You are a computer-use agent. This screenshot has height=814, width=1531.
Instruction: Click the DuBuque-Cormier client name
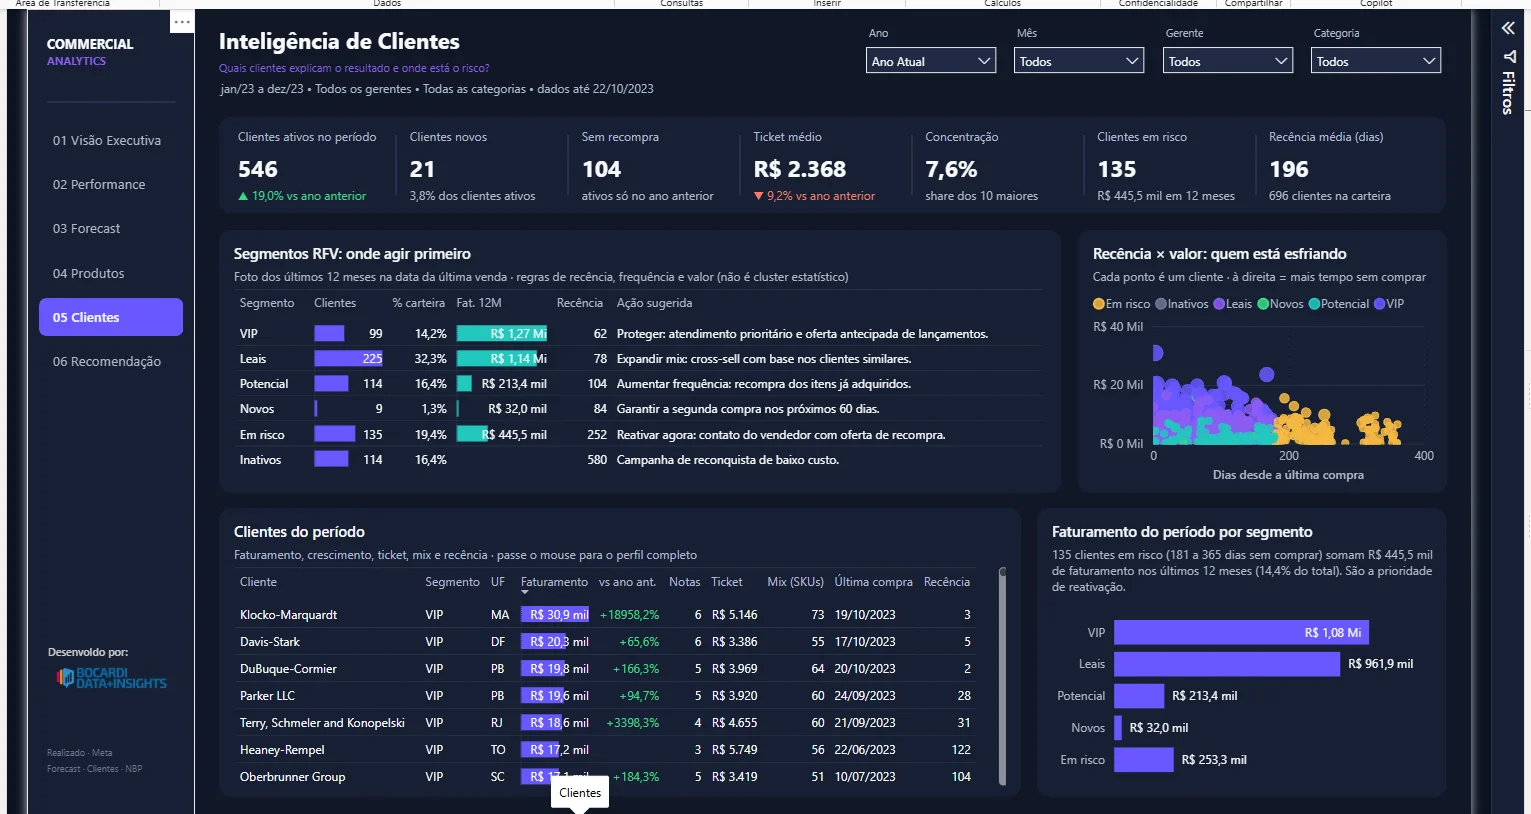point(288,669)
